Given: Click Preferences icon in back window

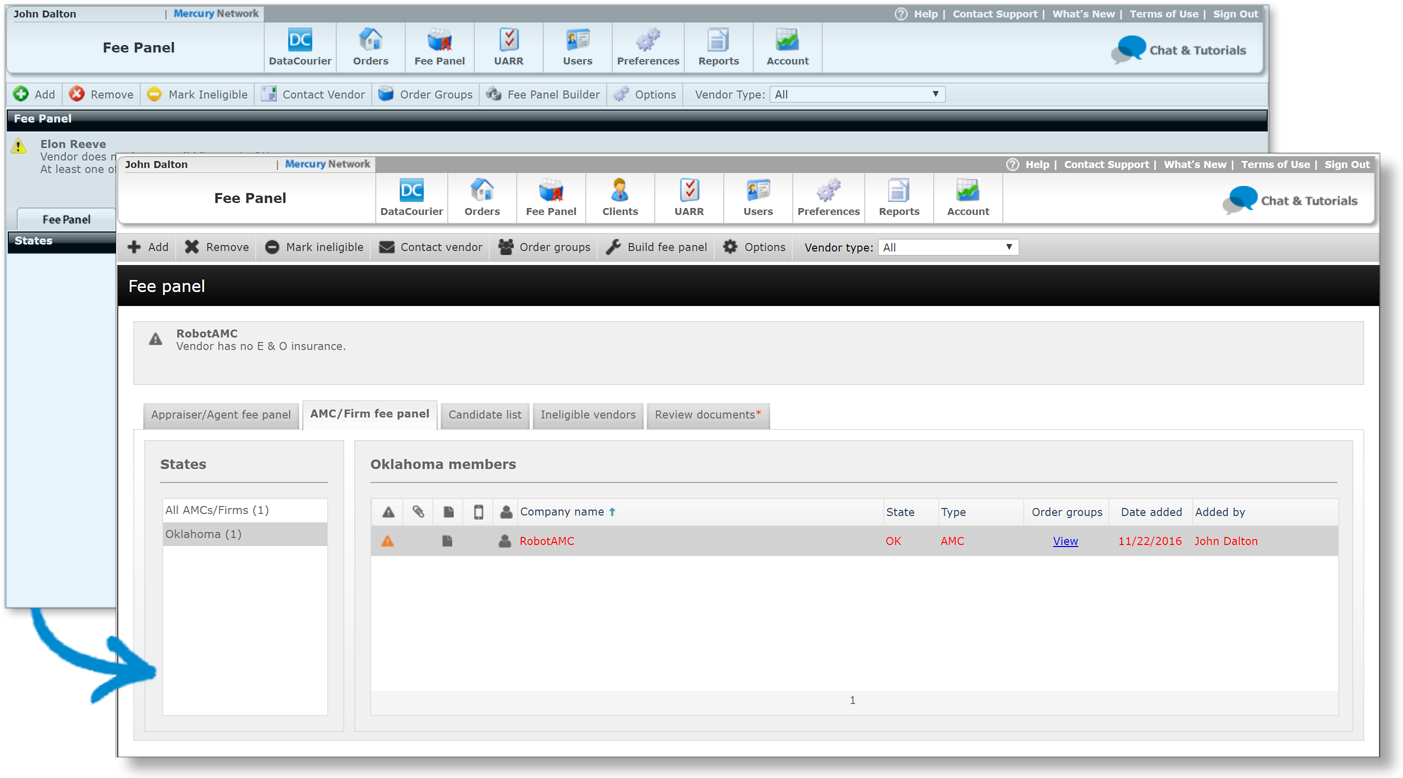Looking at the screenshot, I should [x=648, y=47].
